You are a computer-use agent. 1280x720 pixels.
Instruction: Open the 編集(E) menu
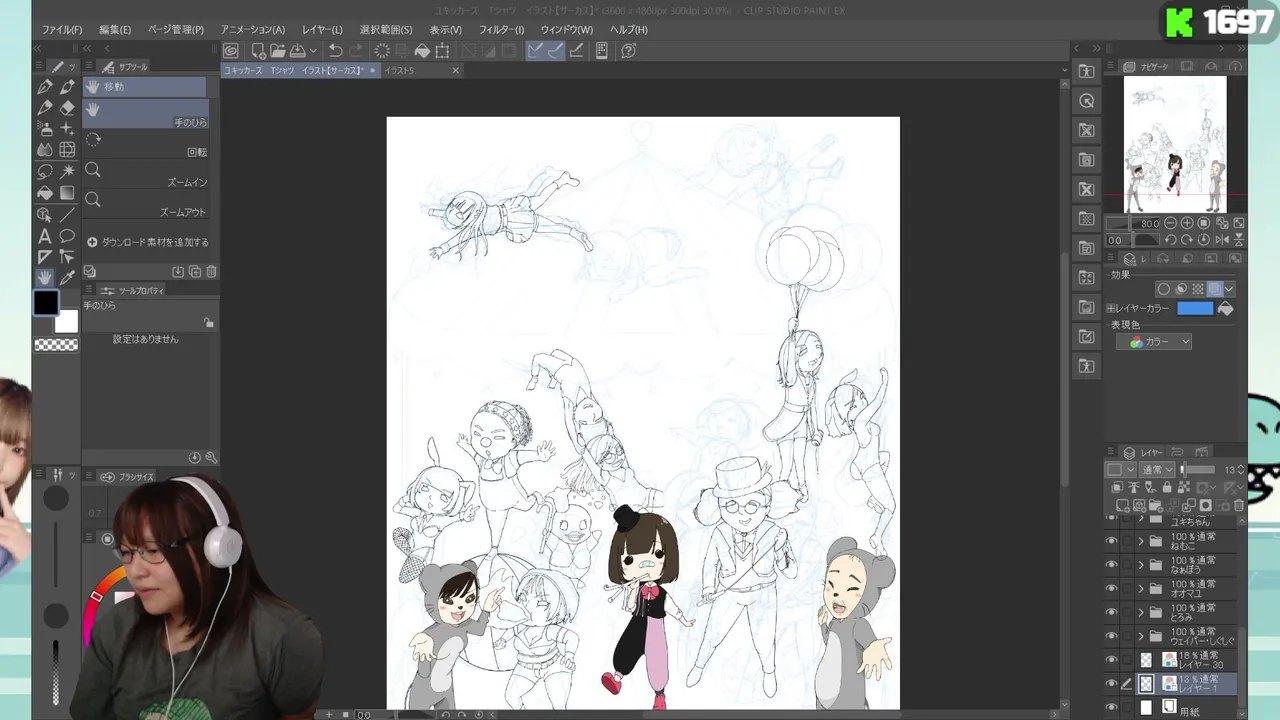[x=115, y=30]
